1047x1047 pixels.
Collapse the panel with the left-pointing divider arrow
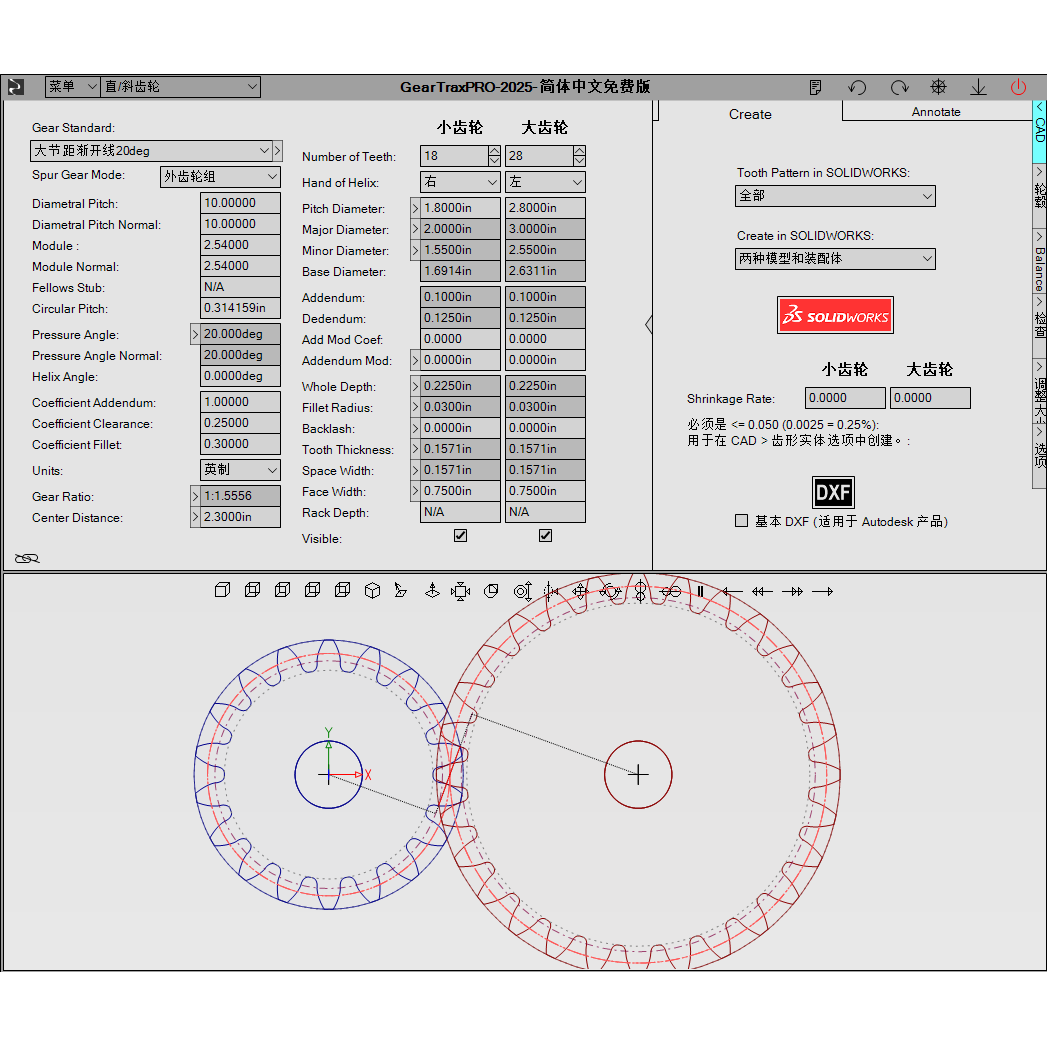[648, 325]
